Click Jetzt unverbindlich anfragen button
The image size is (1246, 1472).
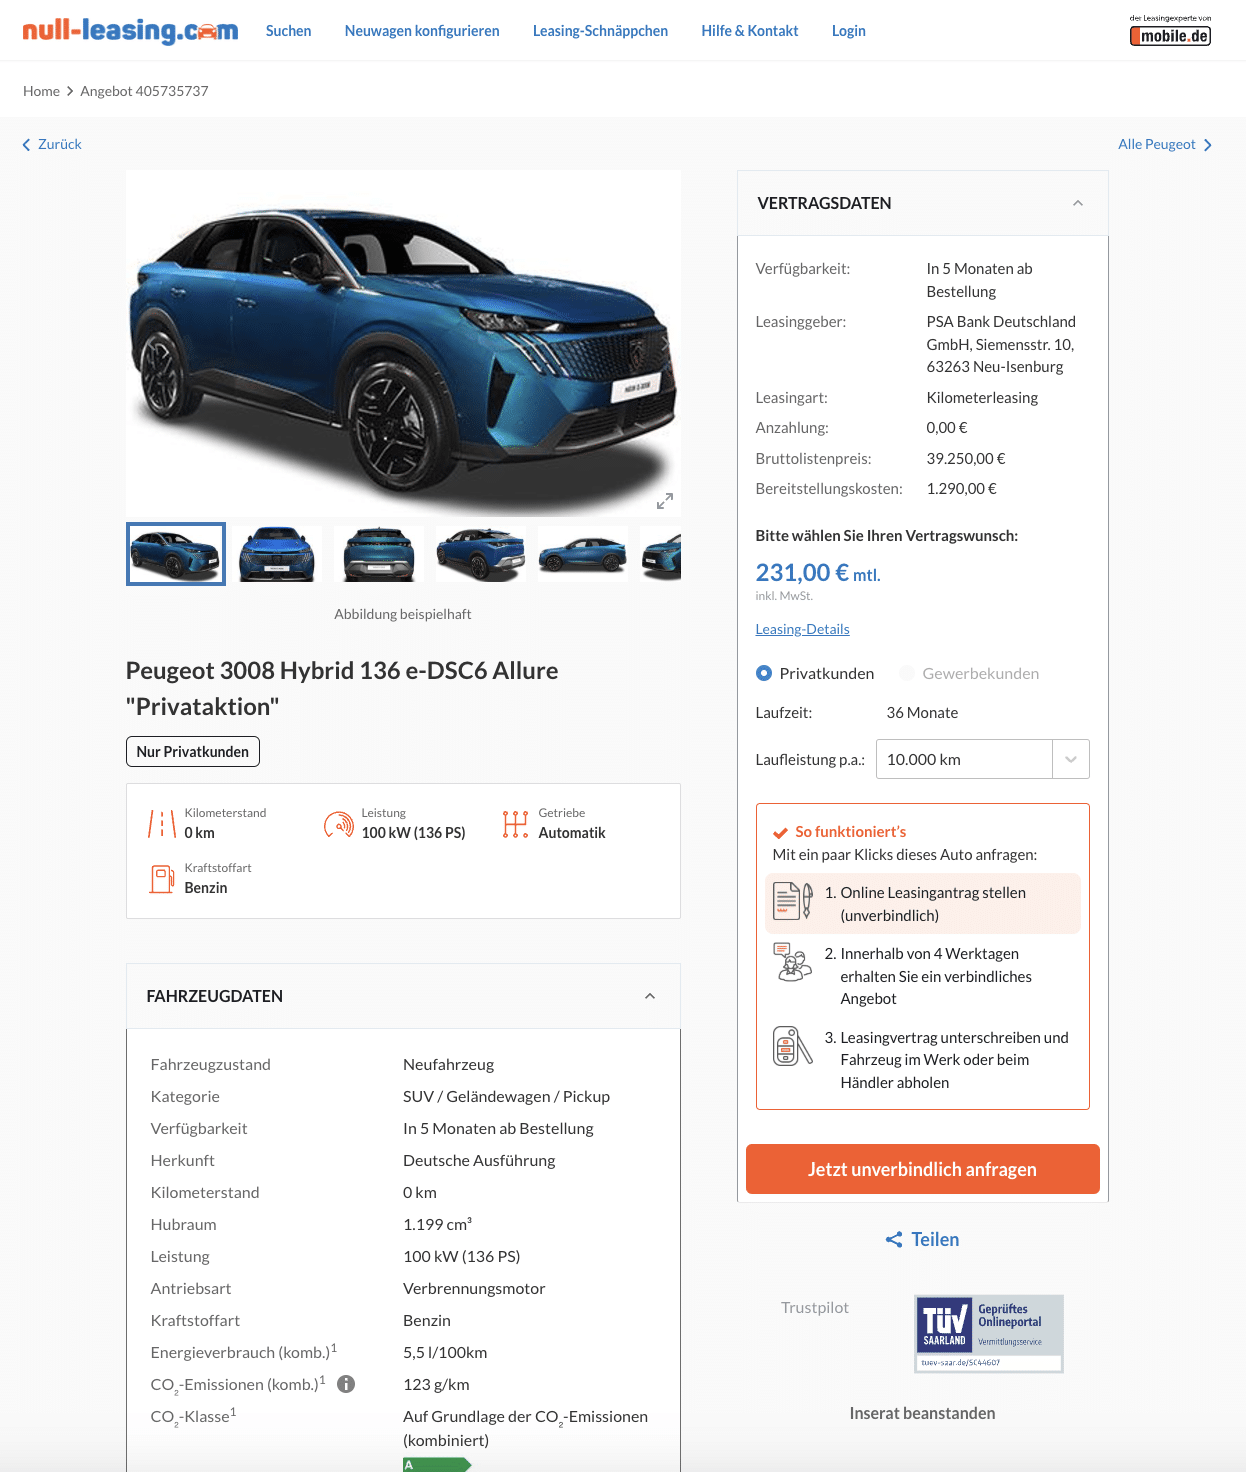[922, 1169]
